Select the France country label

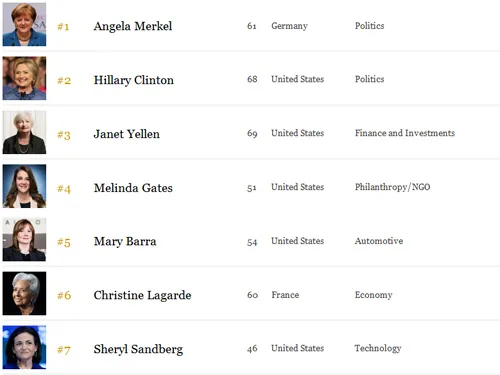[x=285, y=295]
